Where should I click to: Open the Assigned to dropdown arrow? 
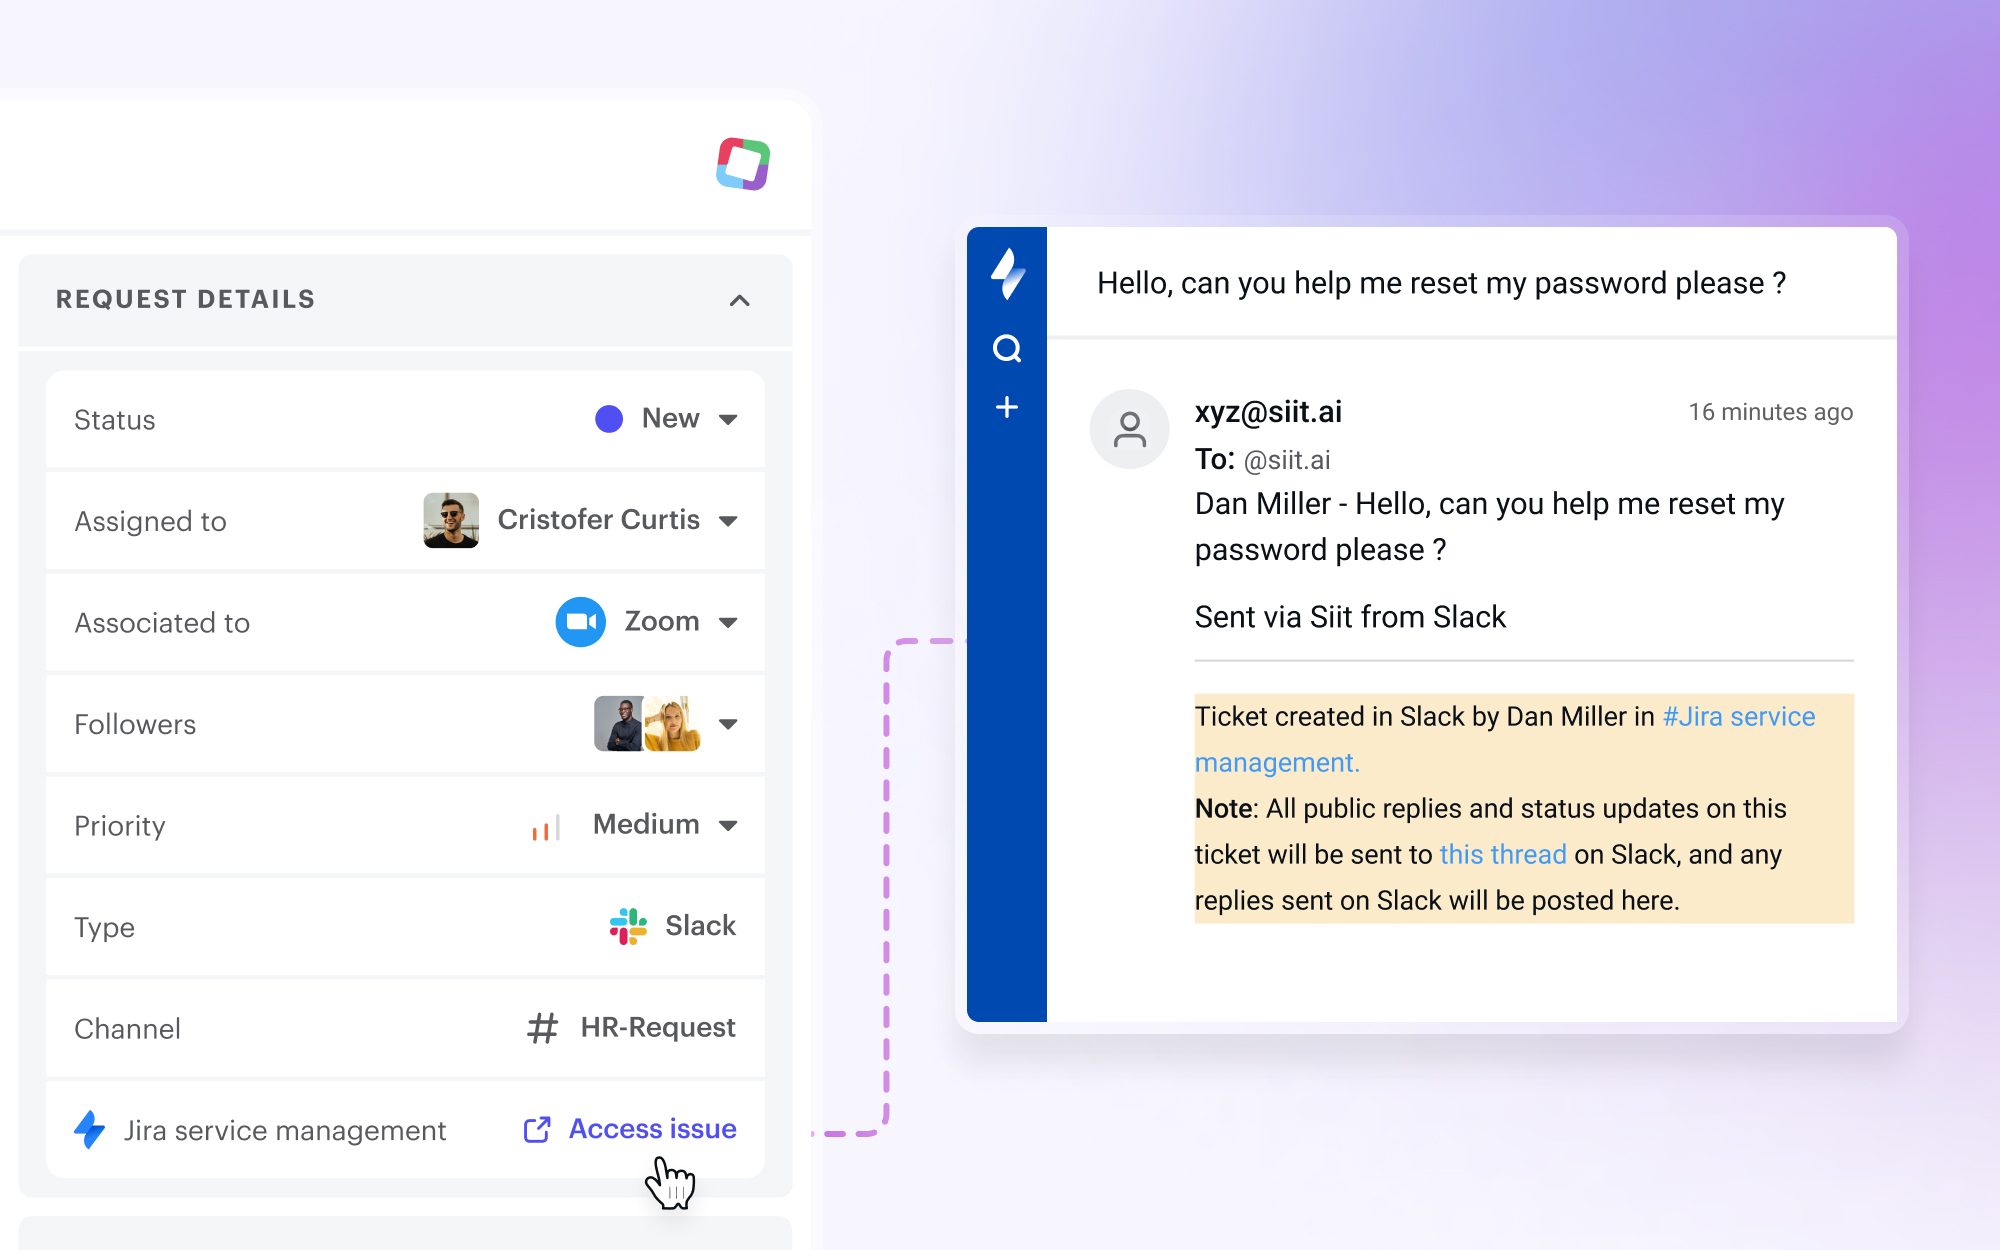pos(728,521)
